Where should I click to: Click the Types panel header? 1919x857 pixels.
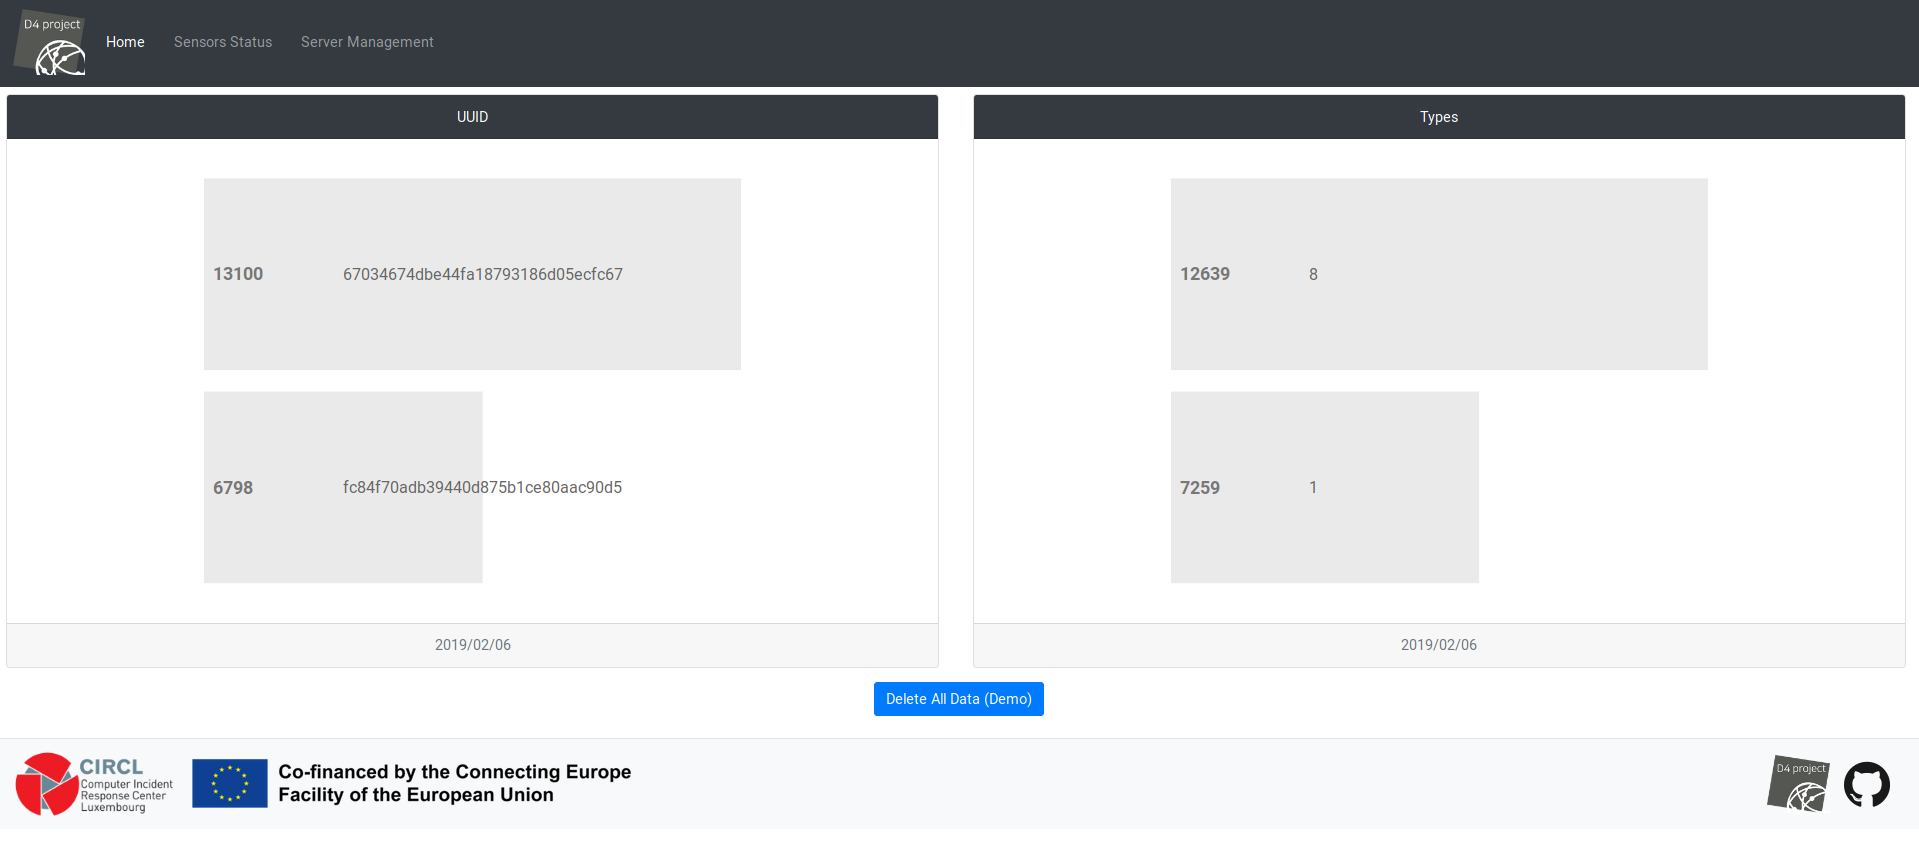click(1438, 117)
